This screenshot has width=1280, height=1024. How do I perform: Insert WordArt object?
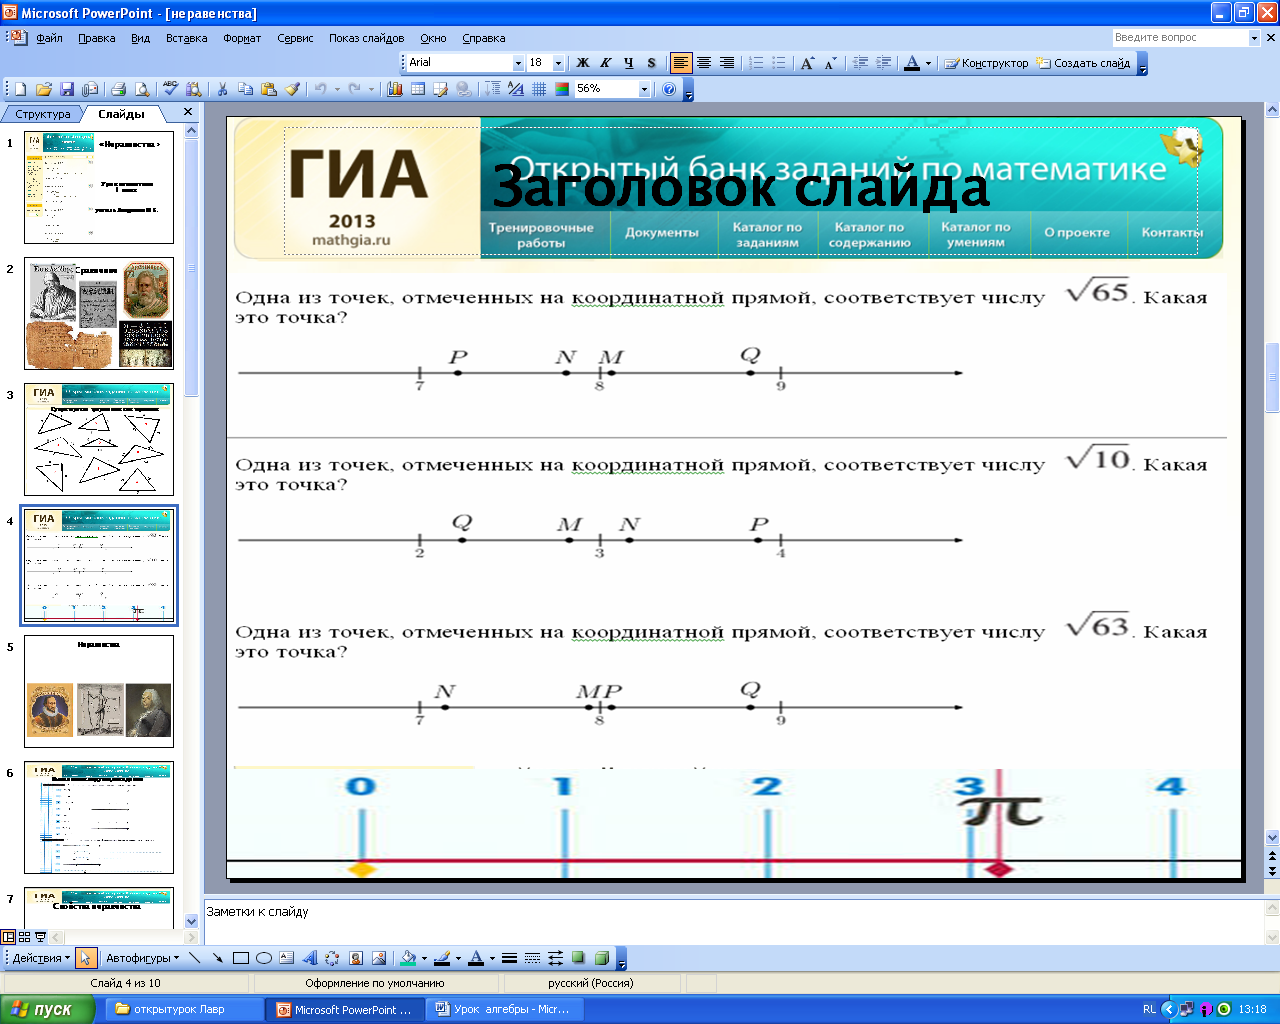pyautogui.click(x=310, y=958)
